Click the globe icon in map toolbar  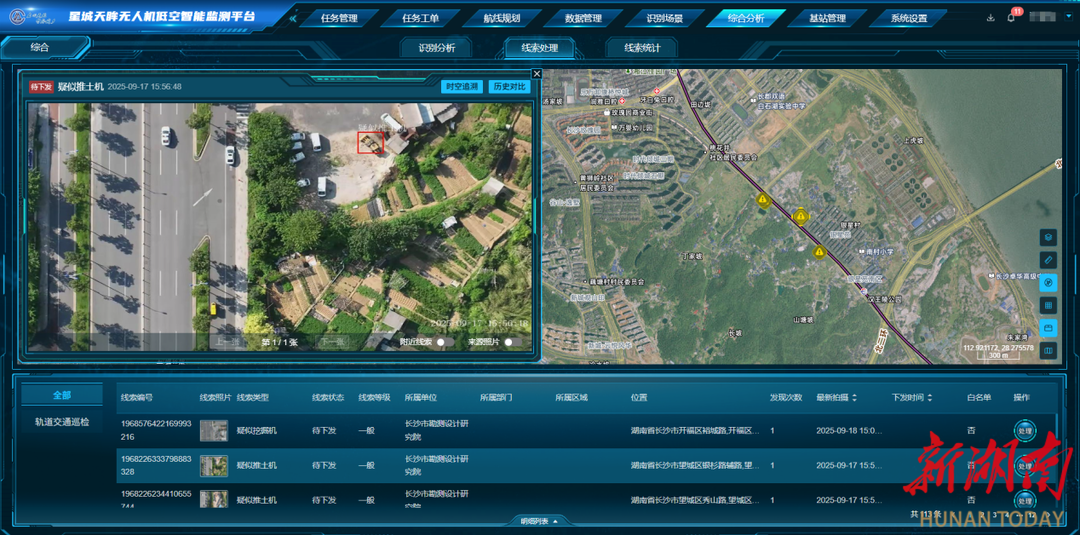pos(1048,283)
